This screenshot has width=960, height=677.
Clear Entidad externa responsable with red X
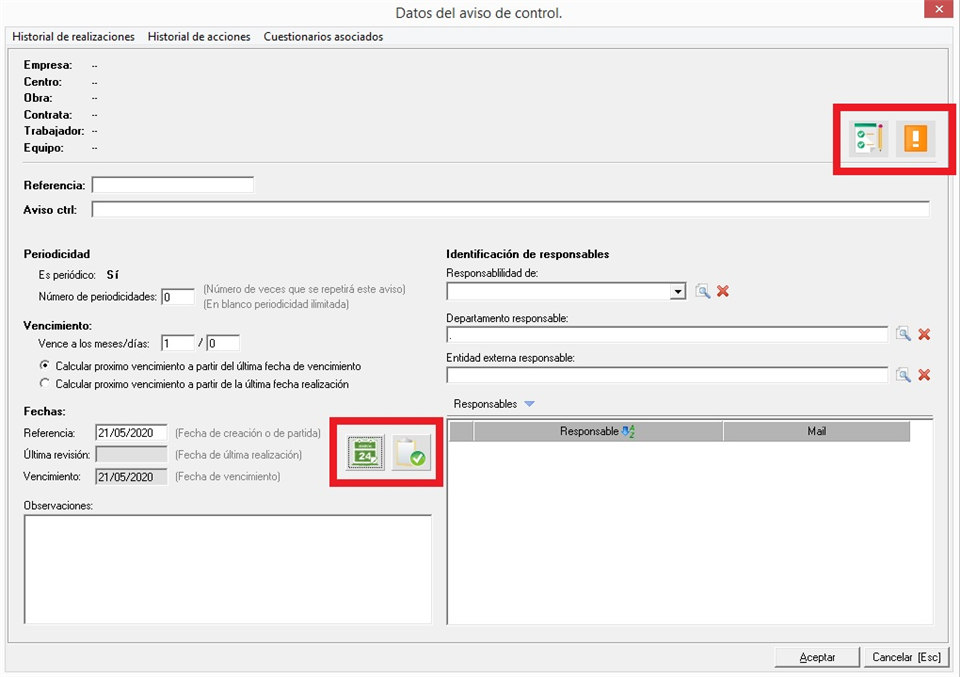pyautogui.click(x=924, y=375)
